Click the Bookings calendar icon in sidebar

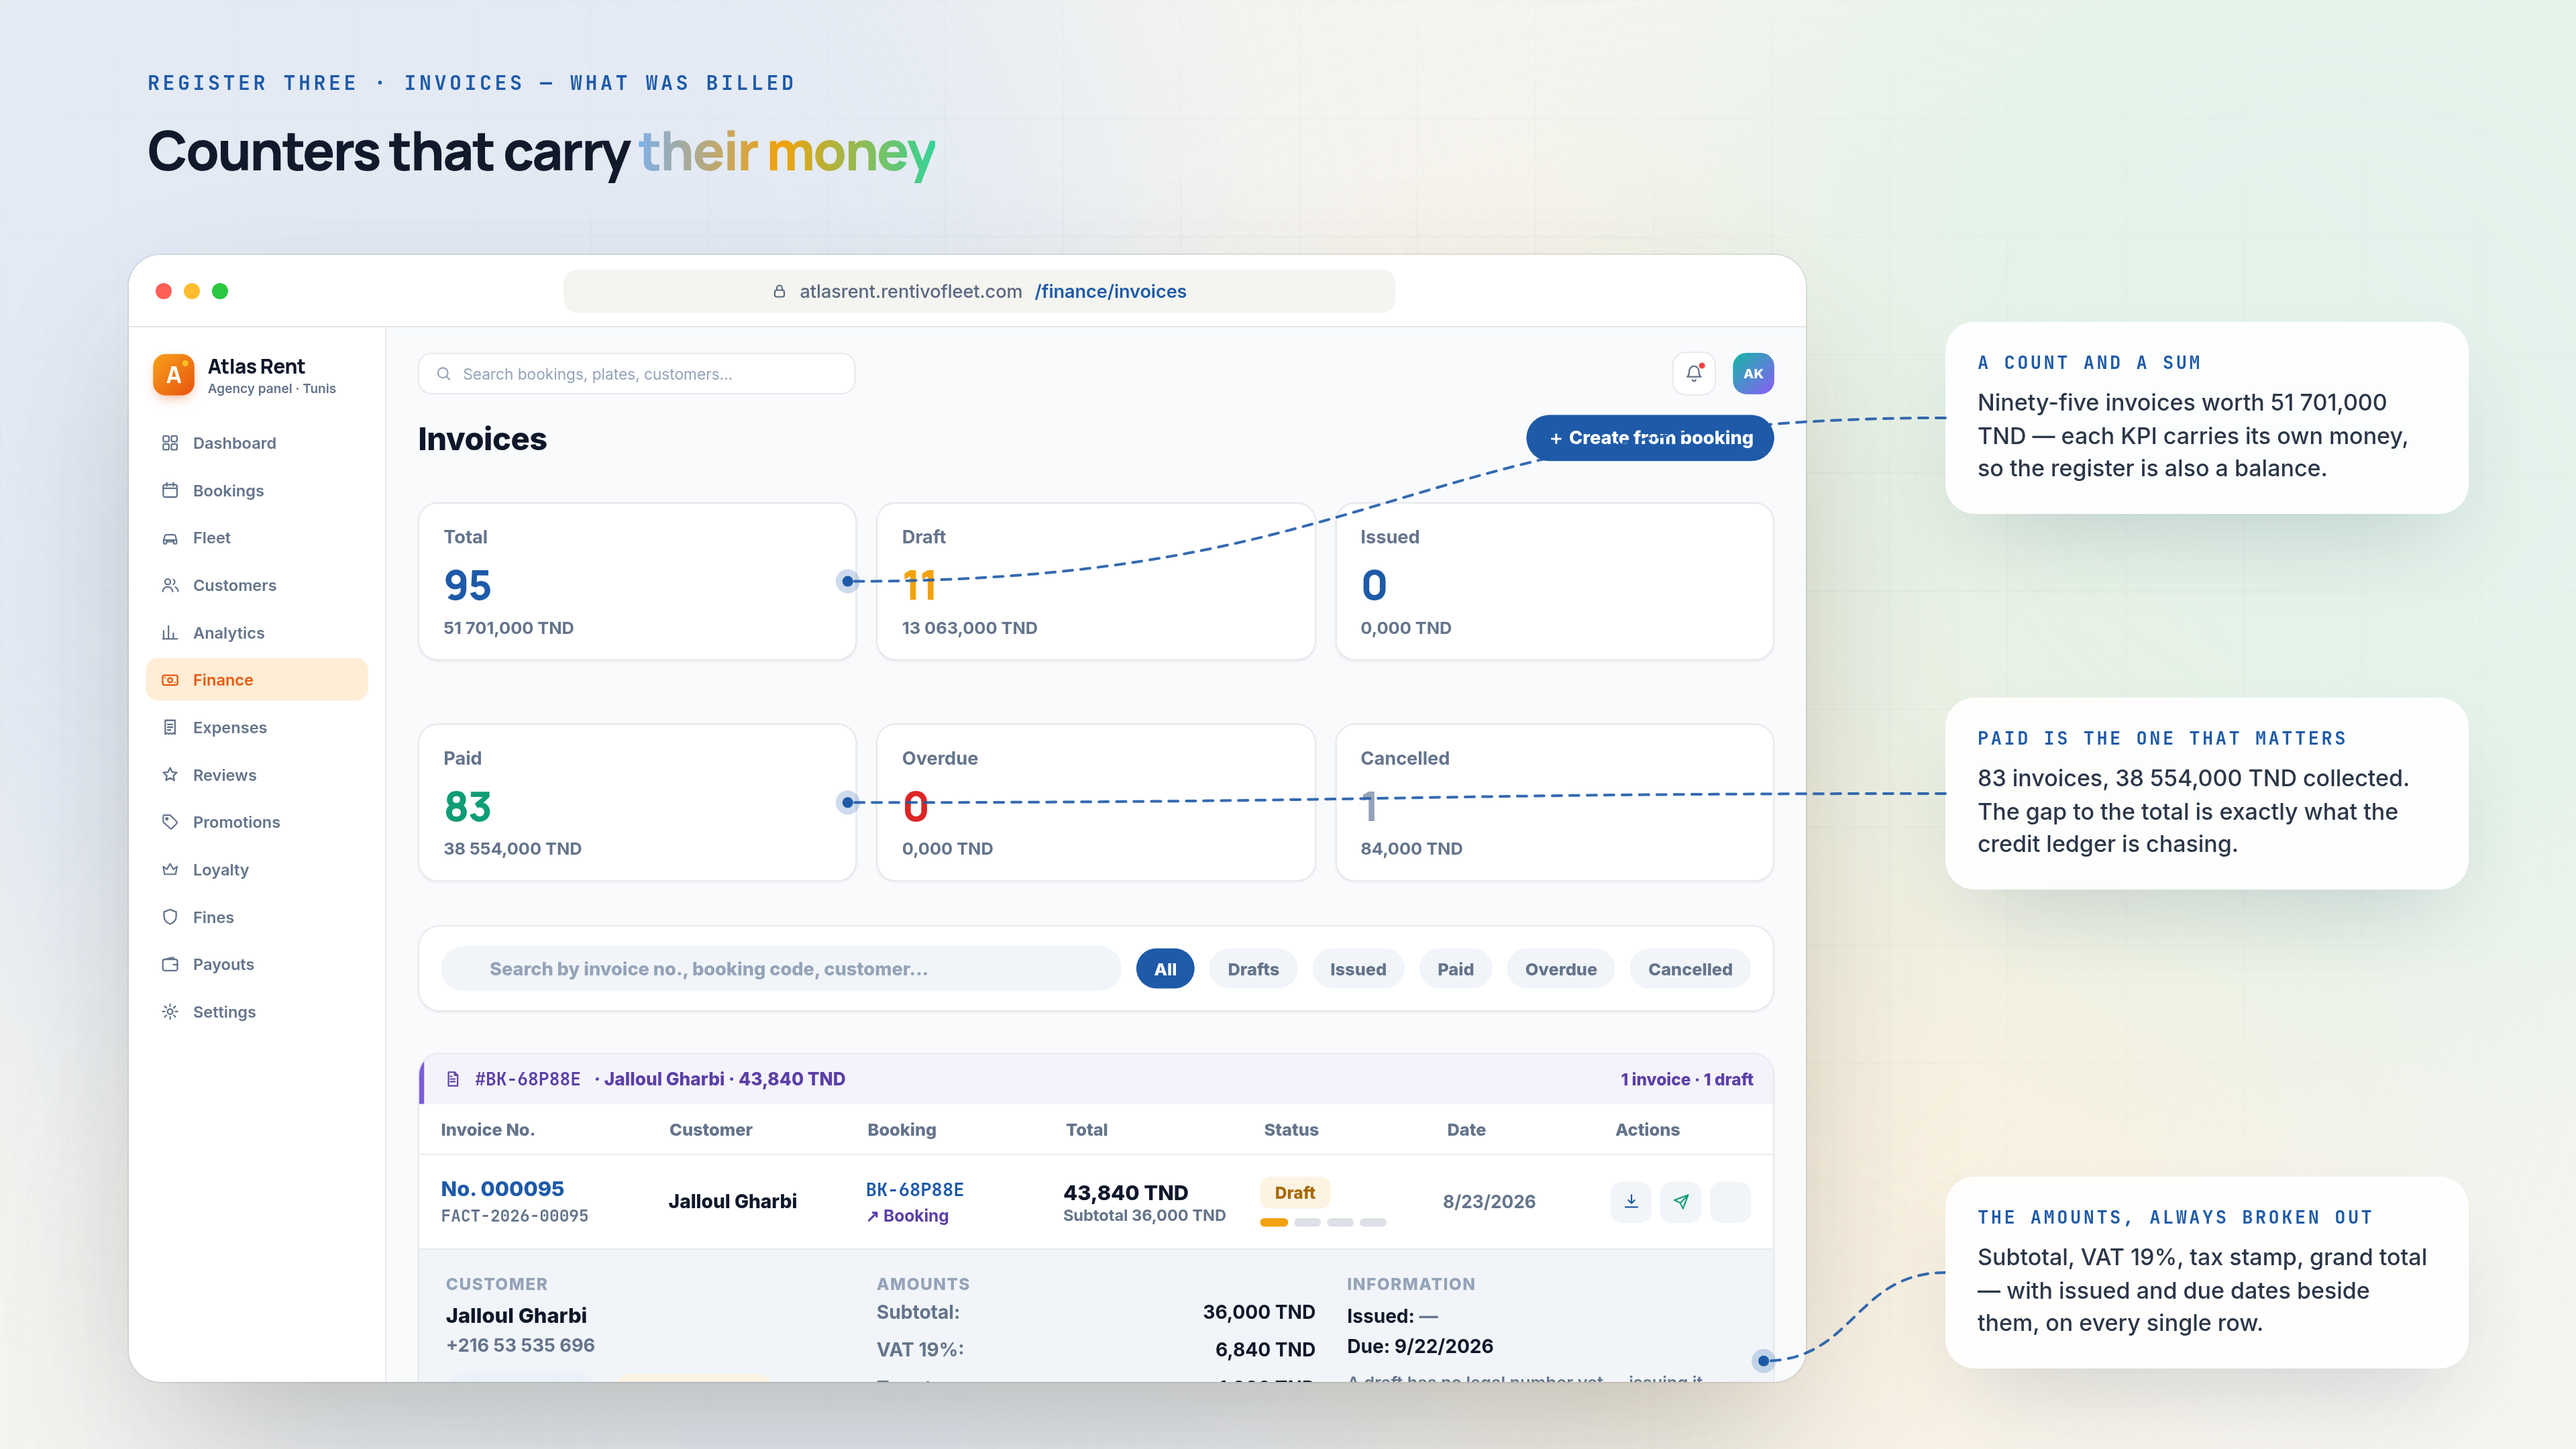tap(170, 490)
